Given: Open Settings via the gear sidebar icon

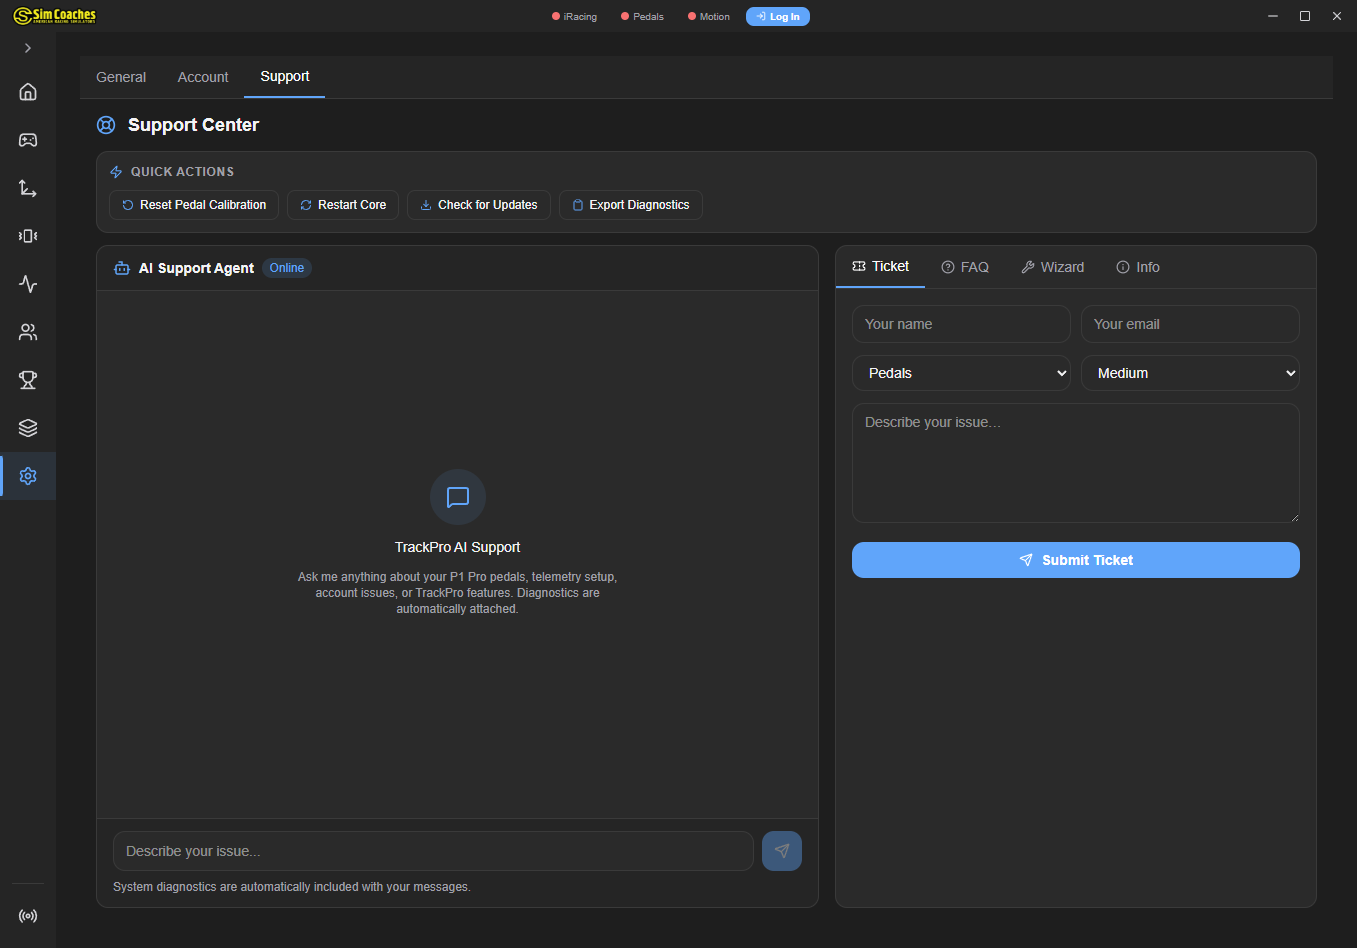Looking at the screenshot, I should point(27,476).
